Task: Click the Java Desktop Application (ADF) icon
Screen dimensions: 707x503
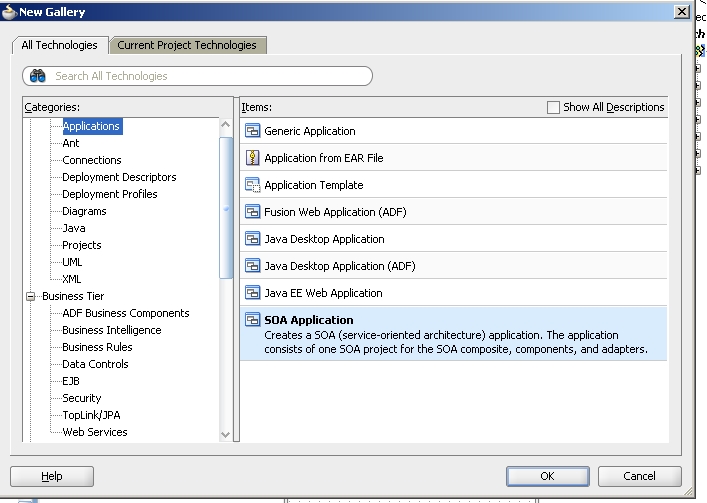Action: [x=252, y=266]
